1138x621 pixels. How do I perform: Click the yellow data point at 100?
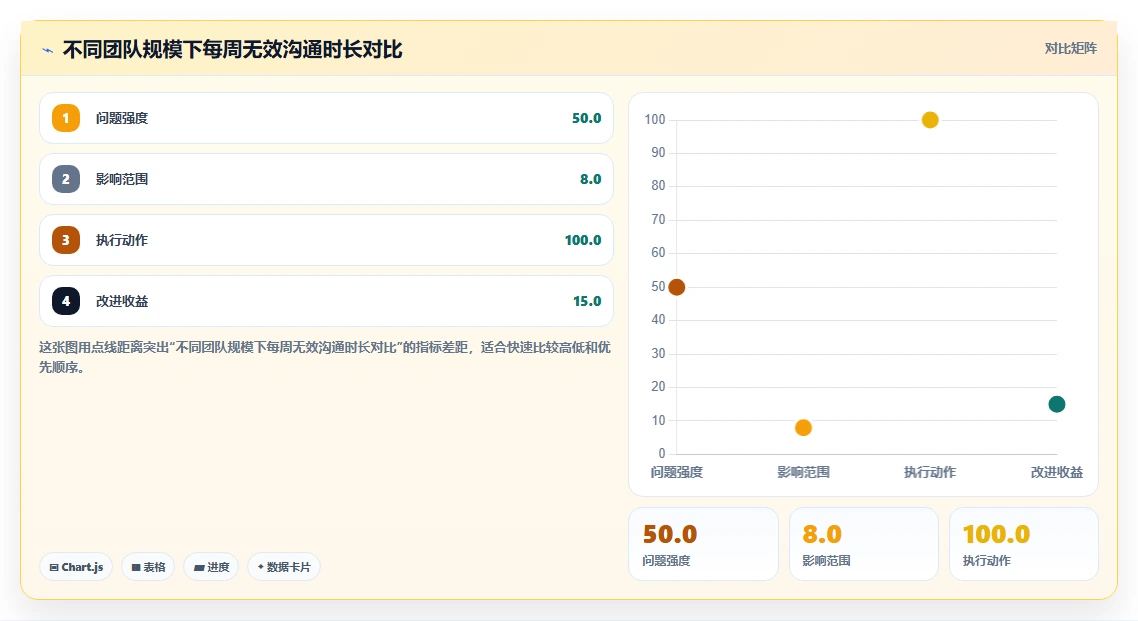click(930, 120)
